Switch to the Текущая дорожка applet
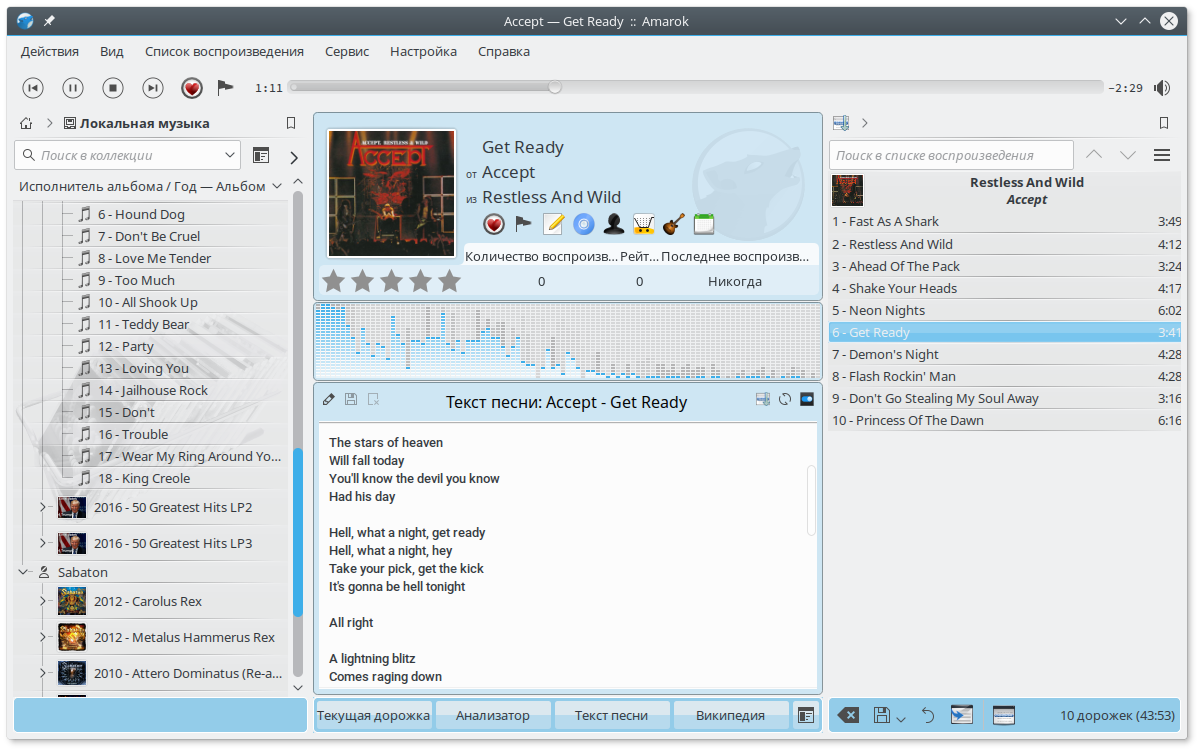This screenshot has height=752, width=1200. (x=373, y=715)
